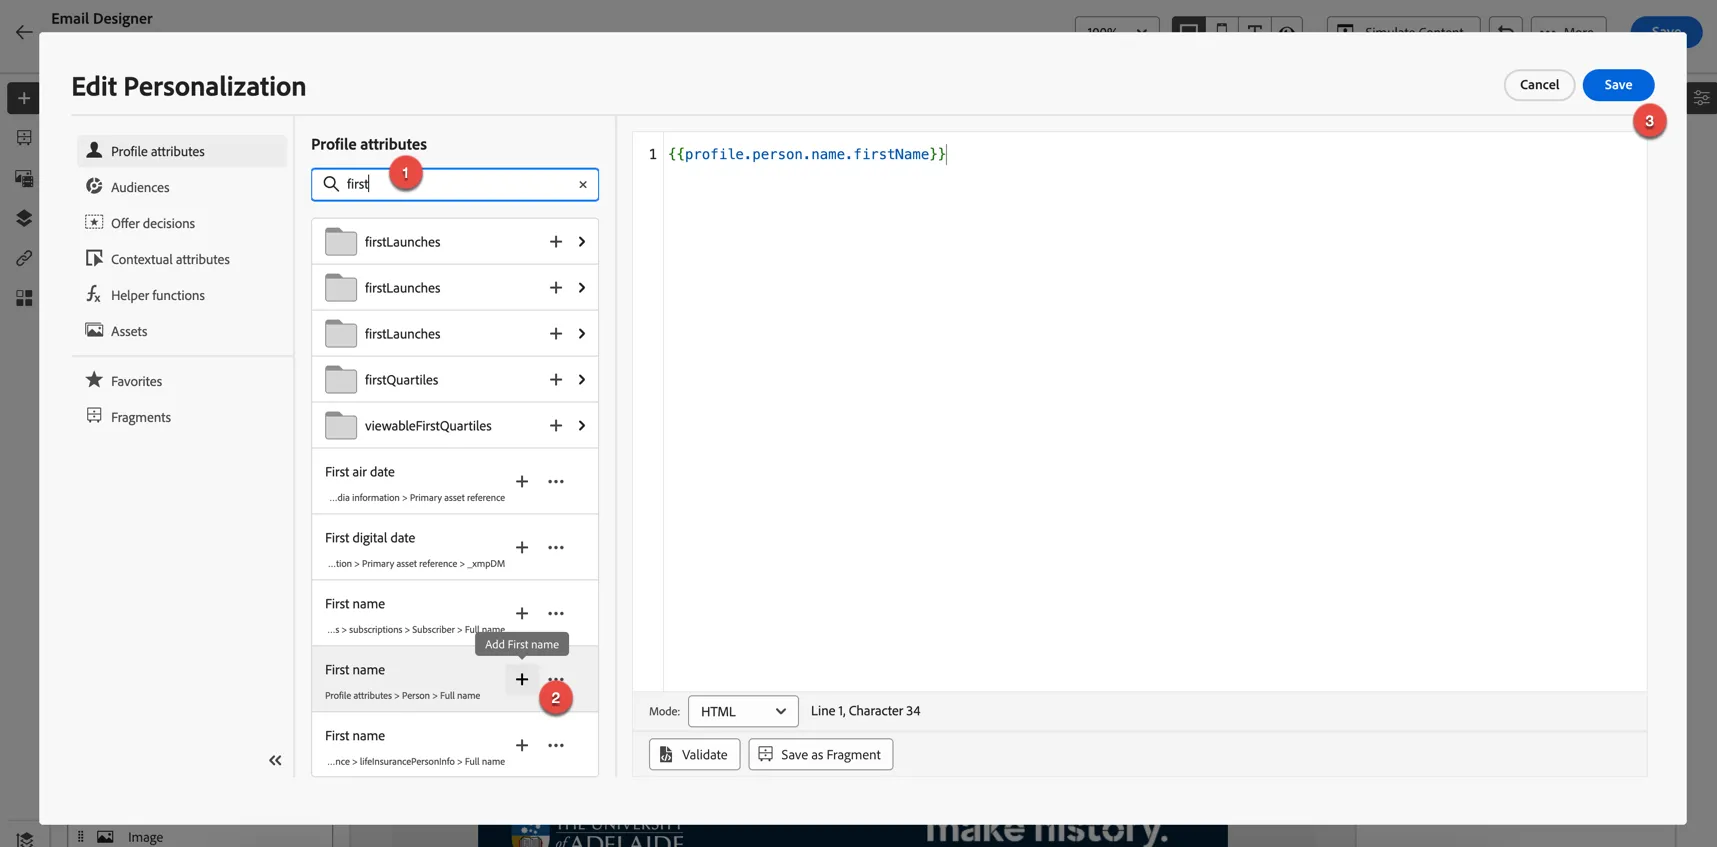Viewport: 1717px width, 847px height.
Task: Click the Image breadcrumb in Email Designer
Action: pyautogui.click(x=145, y=837)
